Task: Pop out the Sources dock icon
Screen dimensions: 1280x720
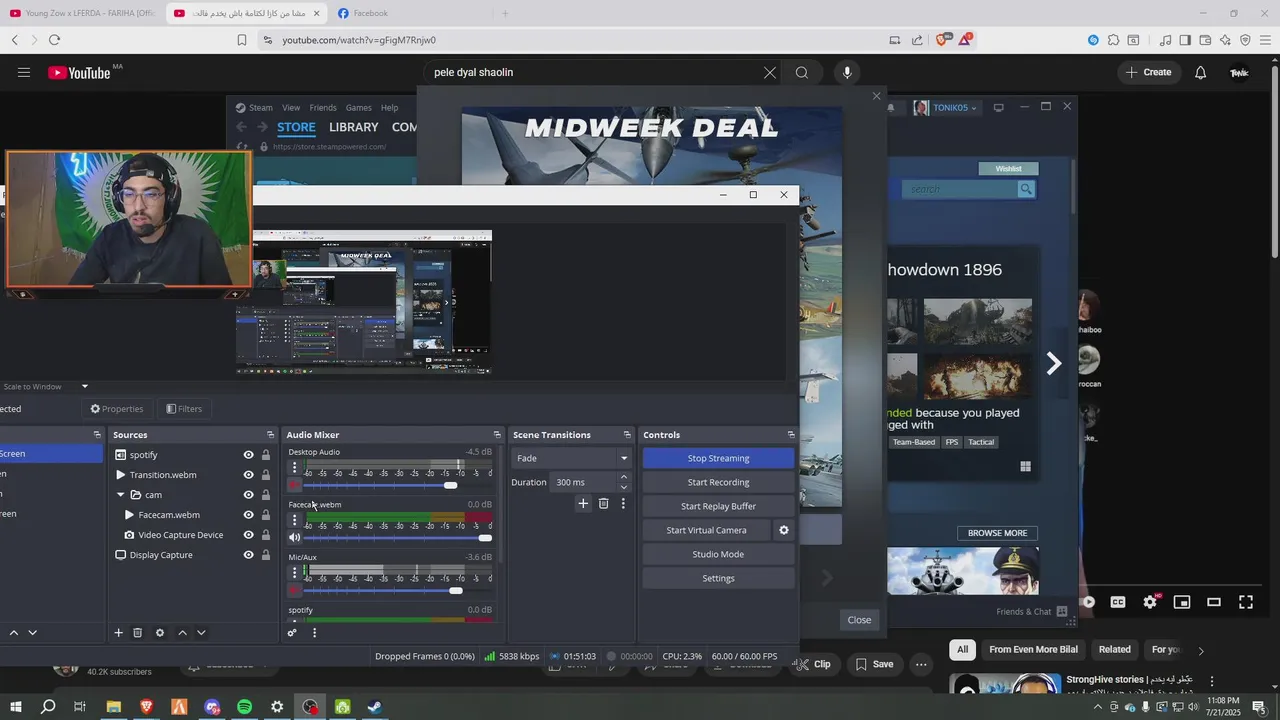Action: point(270,435)
